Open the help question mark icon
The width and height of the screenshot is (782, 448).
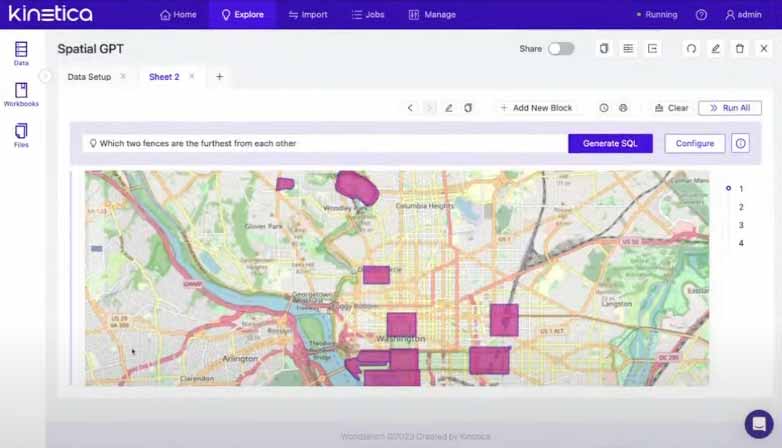coord(701,15)
